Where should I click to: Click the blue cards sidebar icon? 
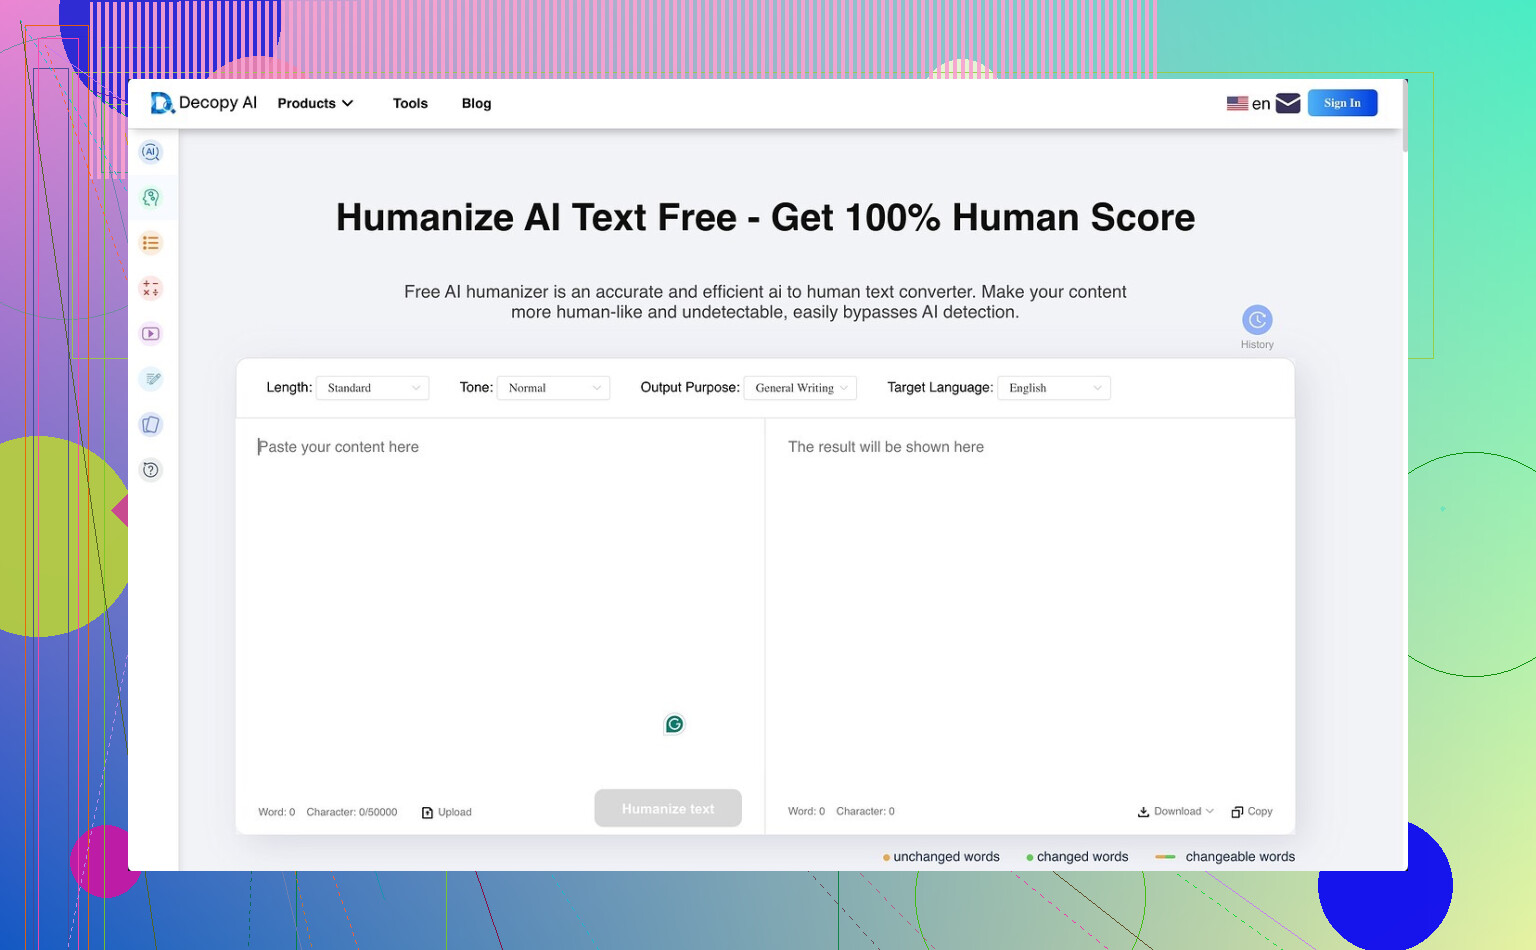(x=151, y=425)
